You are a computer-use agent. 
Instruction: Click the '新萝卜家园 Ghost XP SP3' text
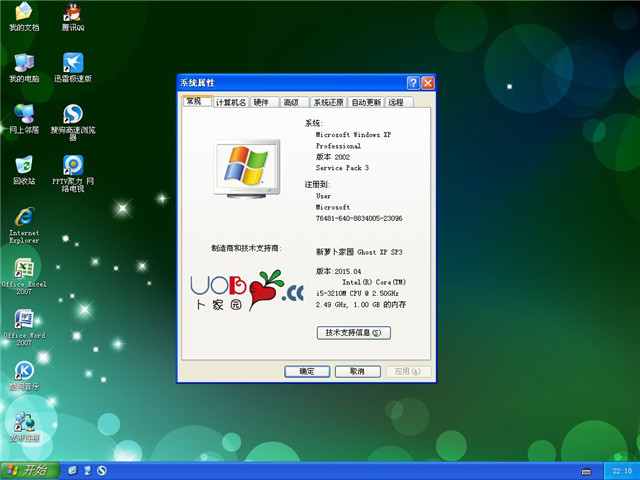tap(359, 252)
